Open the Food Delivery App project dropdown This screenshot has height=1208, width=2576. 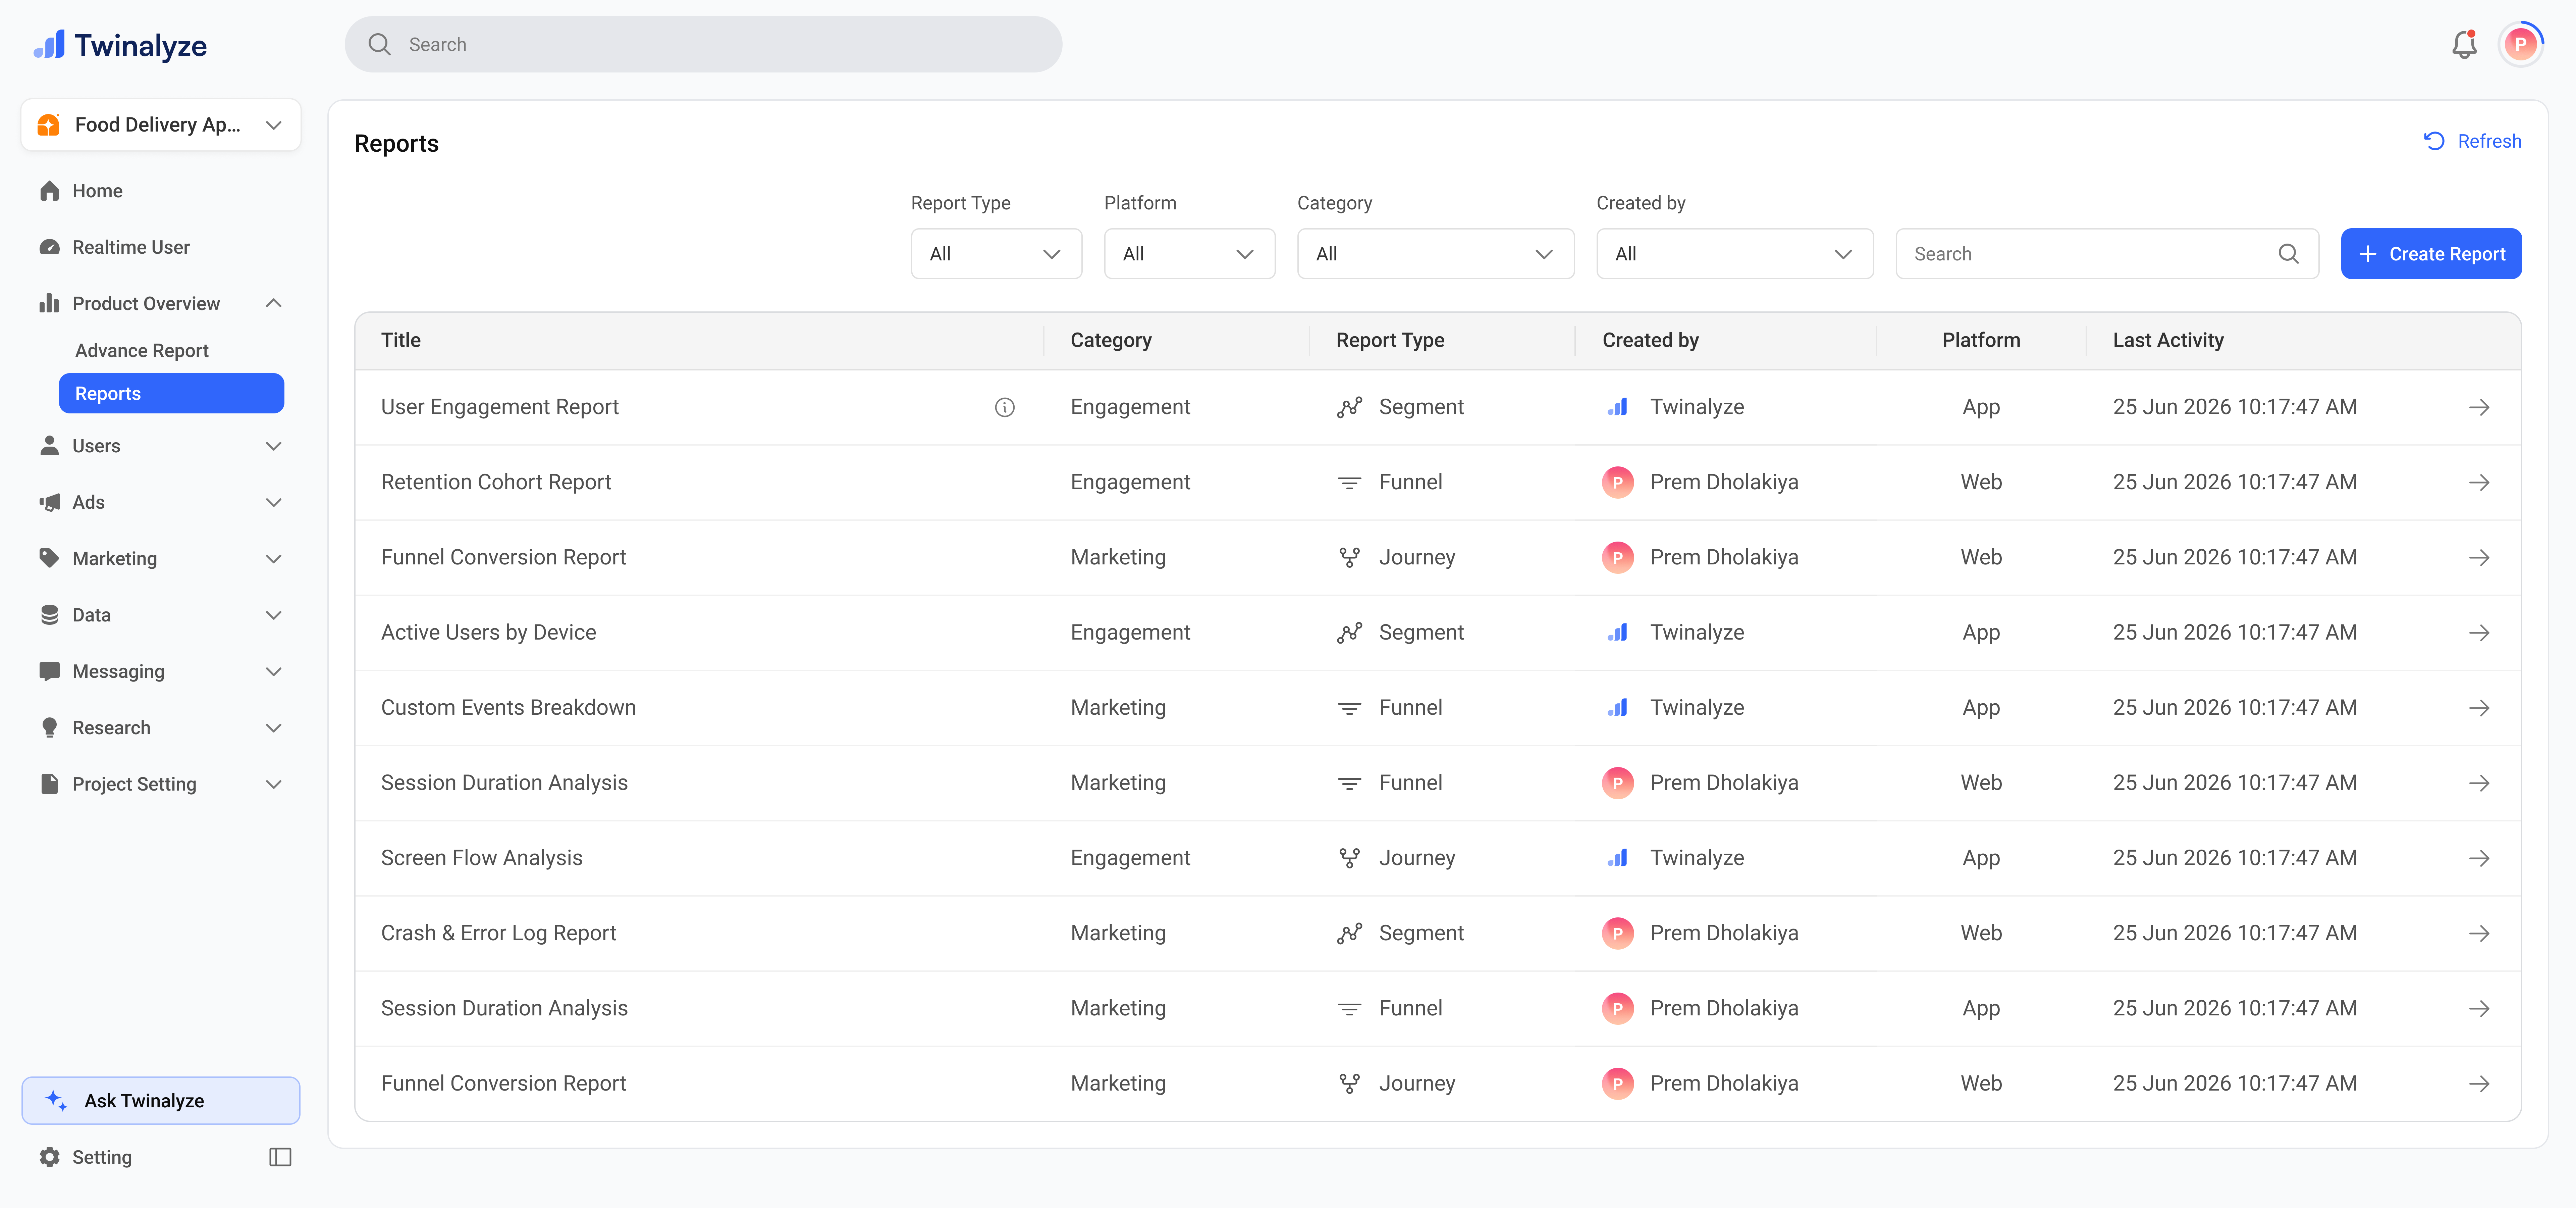click(161, 125)
